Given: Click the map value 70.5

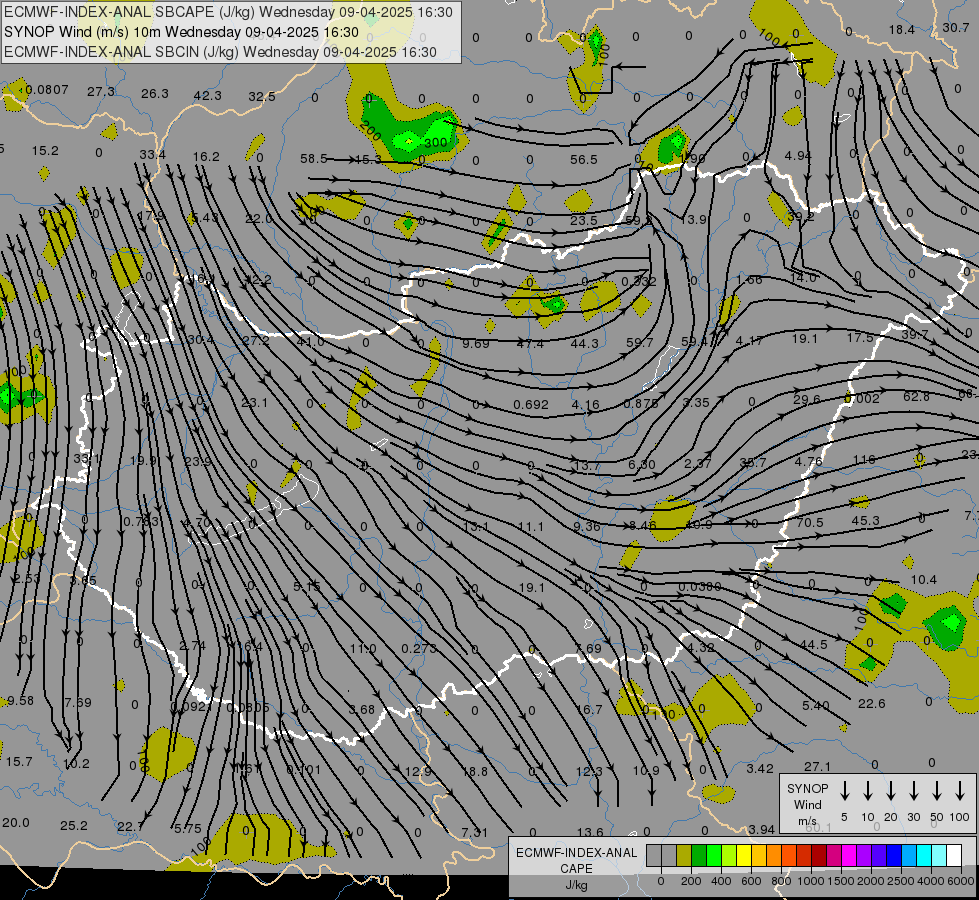Looking at the screenshot, I should [810, 522].
